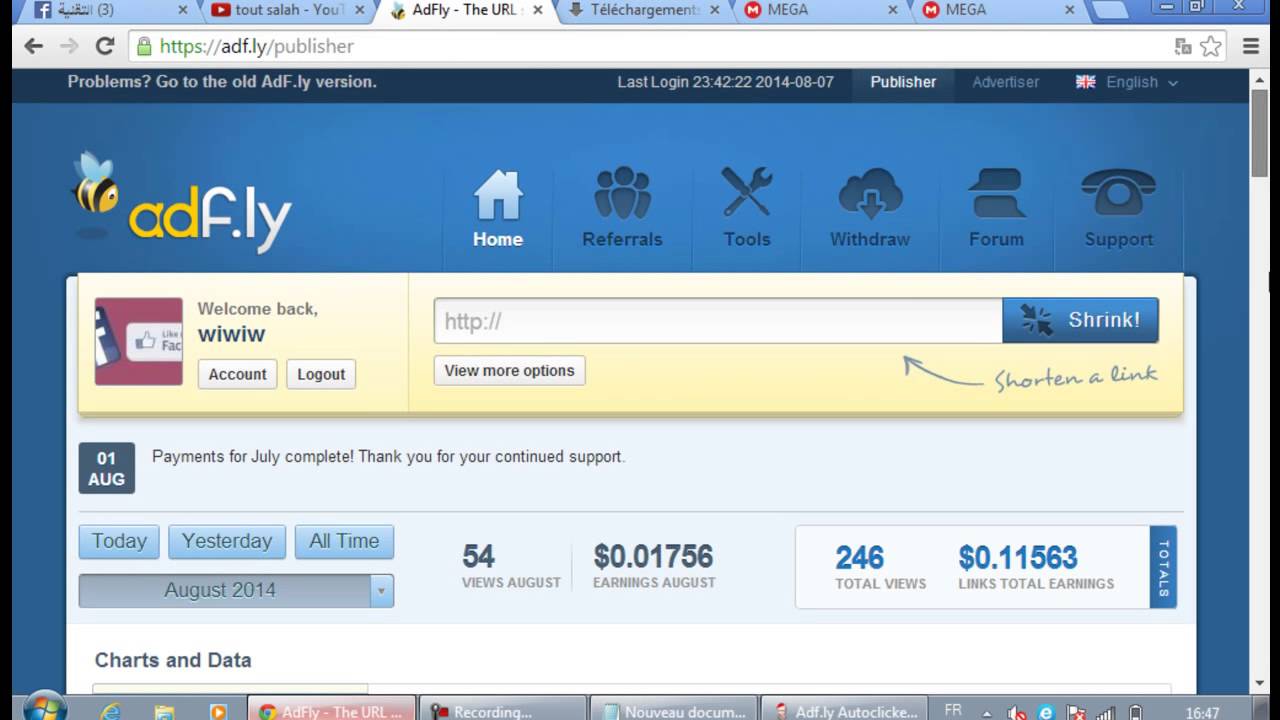The image size is (1280, 720).
Task: Click the green padlock security icon
Action: pyautogui.click(x=144, y=46)
